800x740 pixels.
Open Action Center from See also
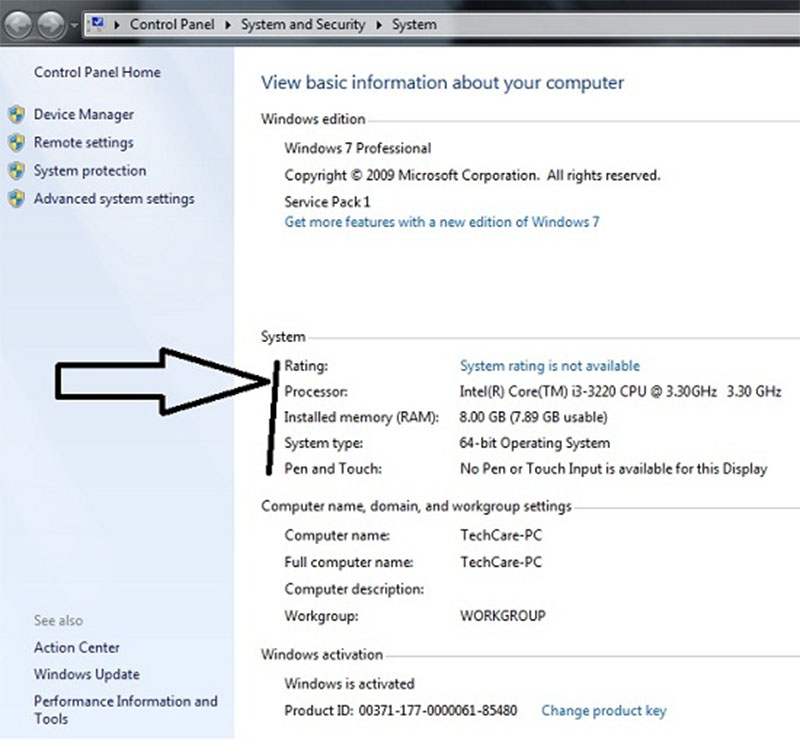point(76,648)
